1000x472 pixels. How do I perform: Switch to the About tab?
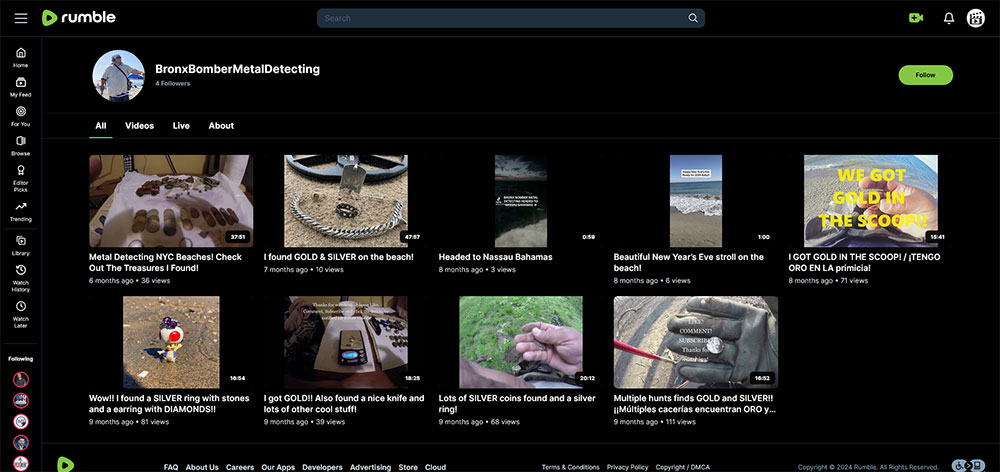point(221,126)
